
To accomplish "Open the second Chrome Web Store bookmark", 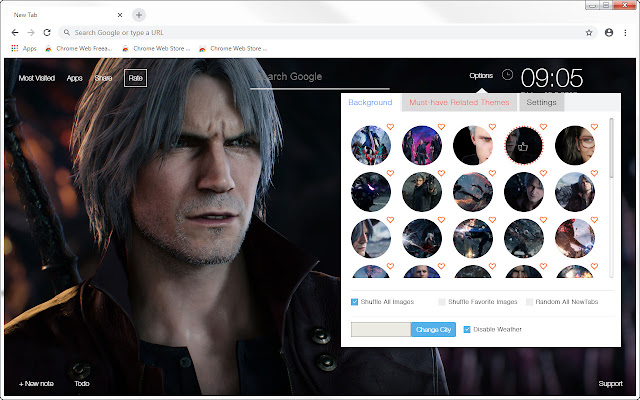I will [156, 48].
